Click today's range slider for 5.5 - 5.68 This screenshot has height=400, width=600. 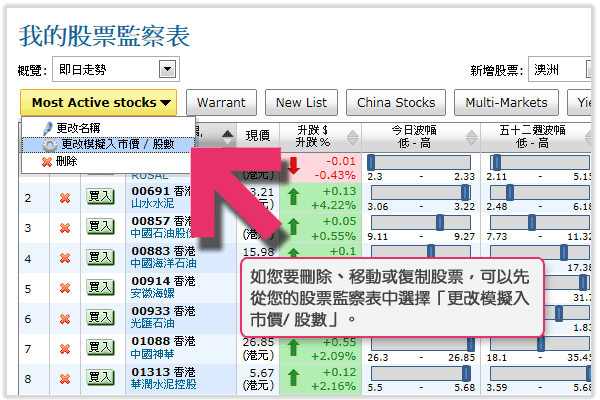(x=421, y=374)
